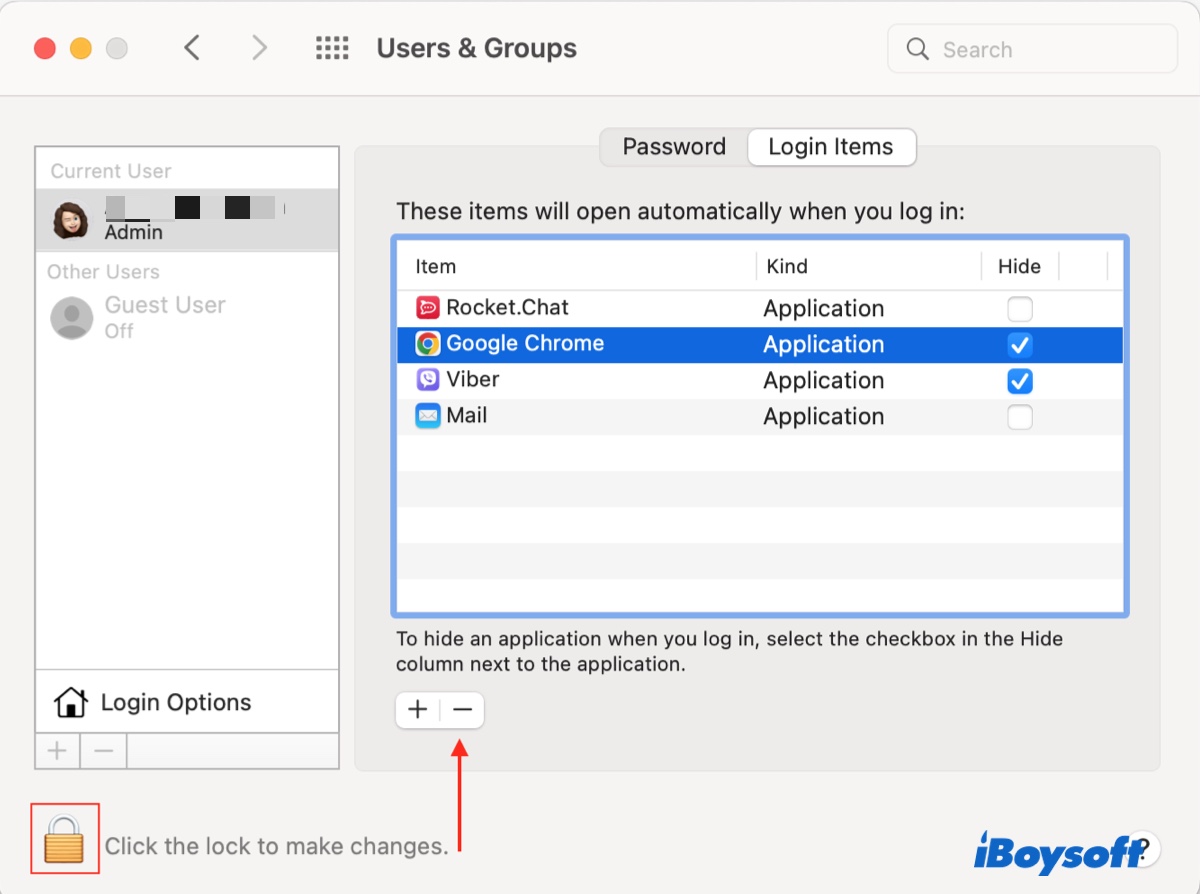Click Application kind in the Google Chrome row
The height and width of the screenshot is (894, 1200).
pyautogui.click(x=824, y=344)
